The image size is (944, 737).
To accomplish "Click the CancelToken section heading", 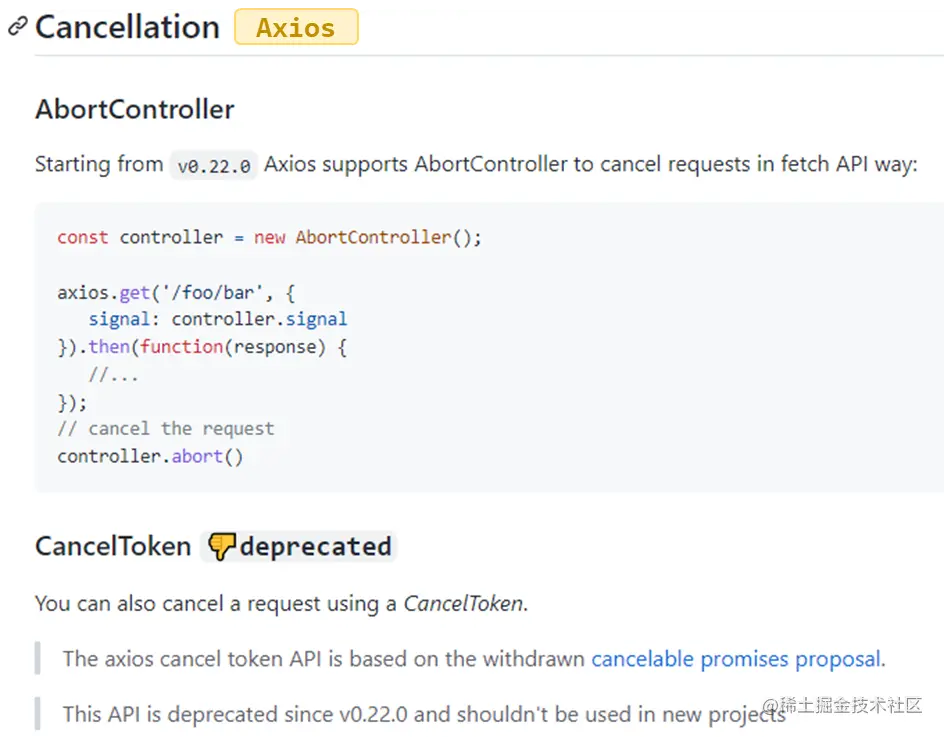I will click(113, 547).
